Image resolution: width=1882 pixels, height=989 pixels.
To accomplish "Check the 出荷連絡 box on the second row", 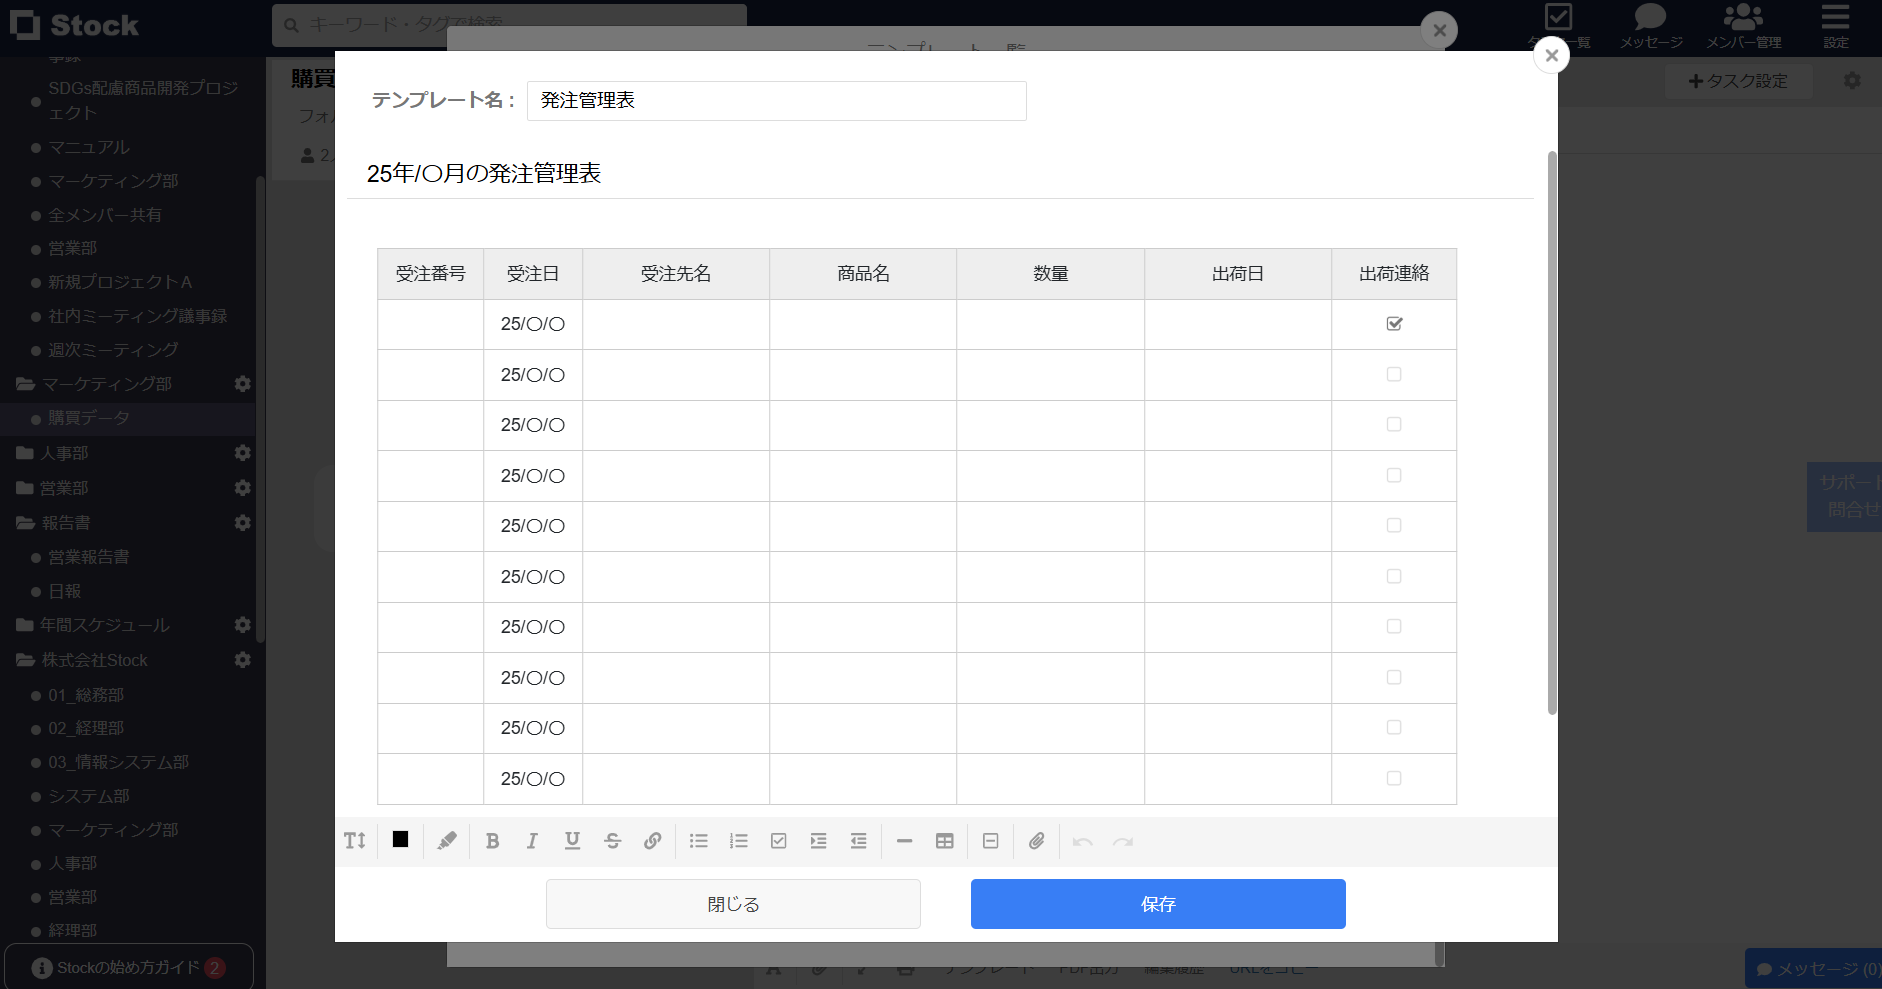I will pos(1394,374).
